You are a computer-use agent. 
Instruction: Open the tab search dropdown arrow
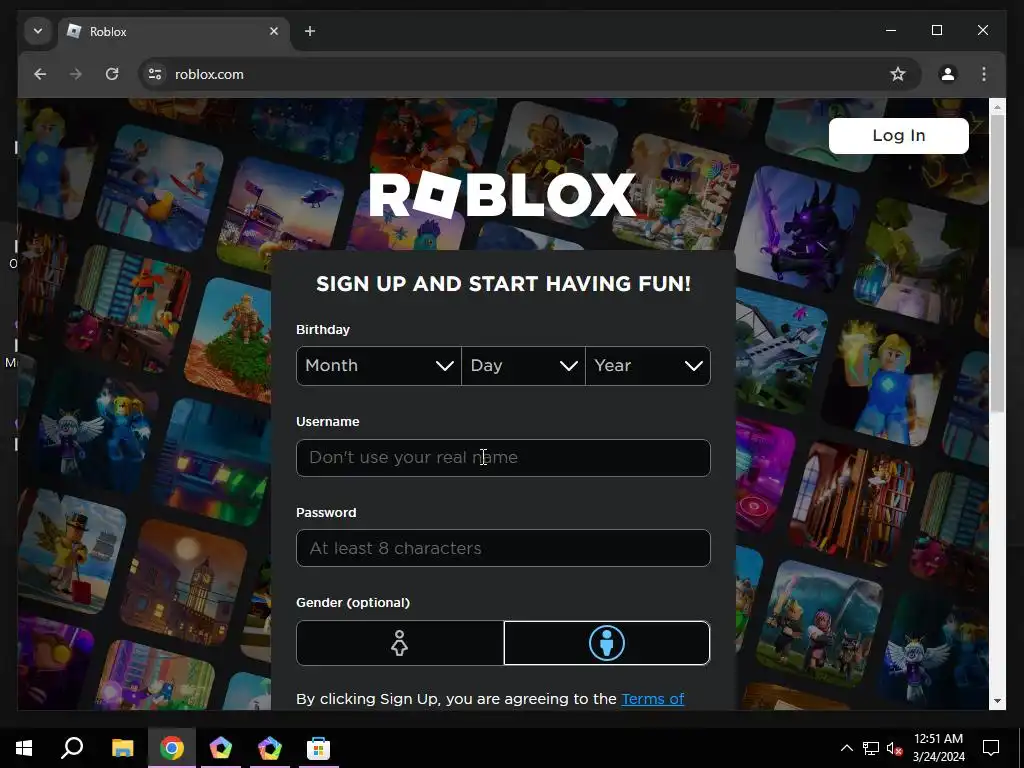[x=38, y=31]
